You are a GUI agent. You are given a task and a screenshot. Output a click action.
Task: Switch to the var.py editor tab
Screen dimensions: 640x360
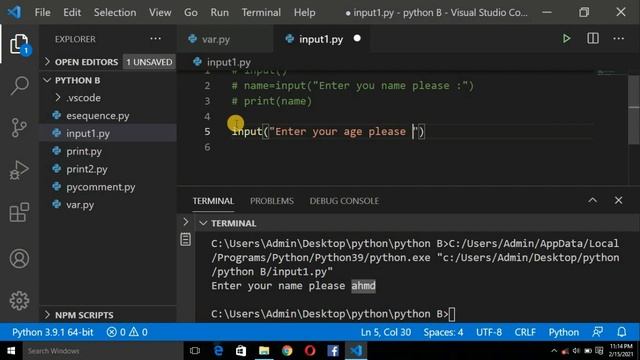tap(225, 39)
